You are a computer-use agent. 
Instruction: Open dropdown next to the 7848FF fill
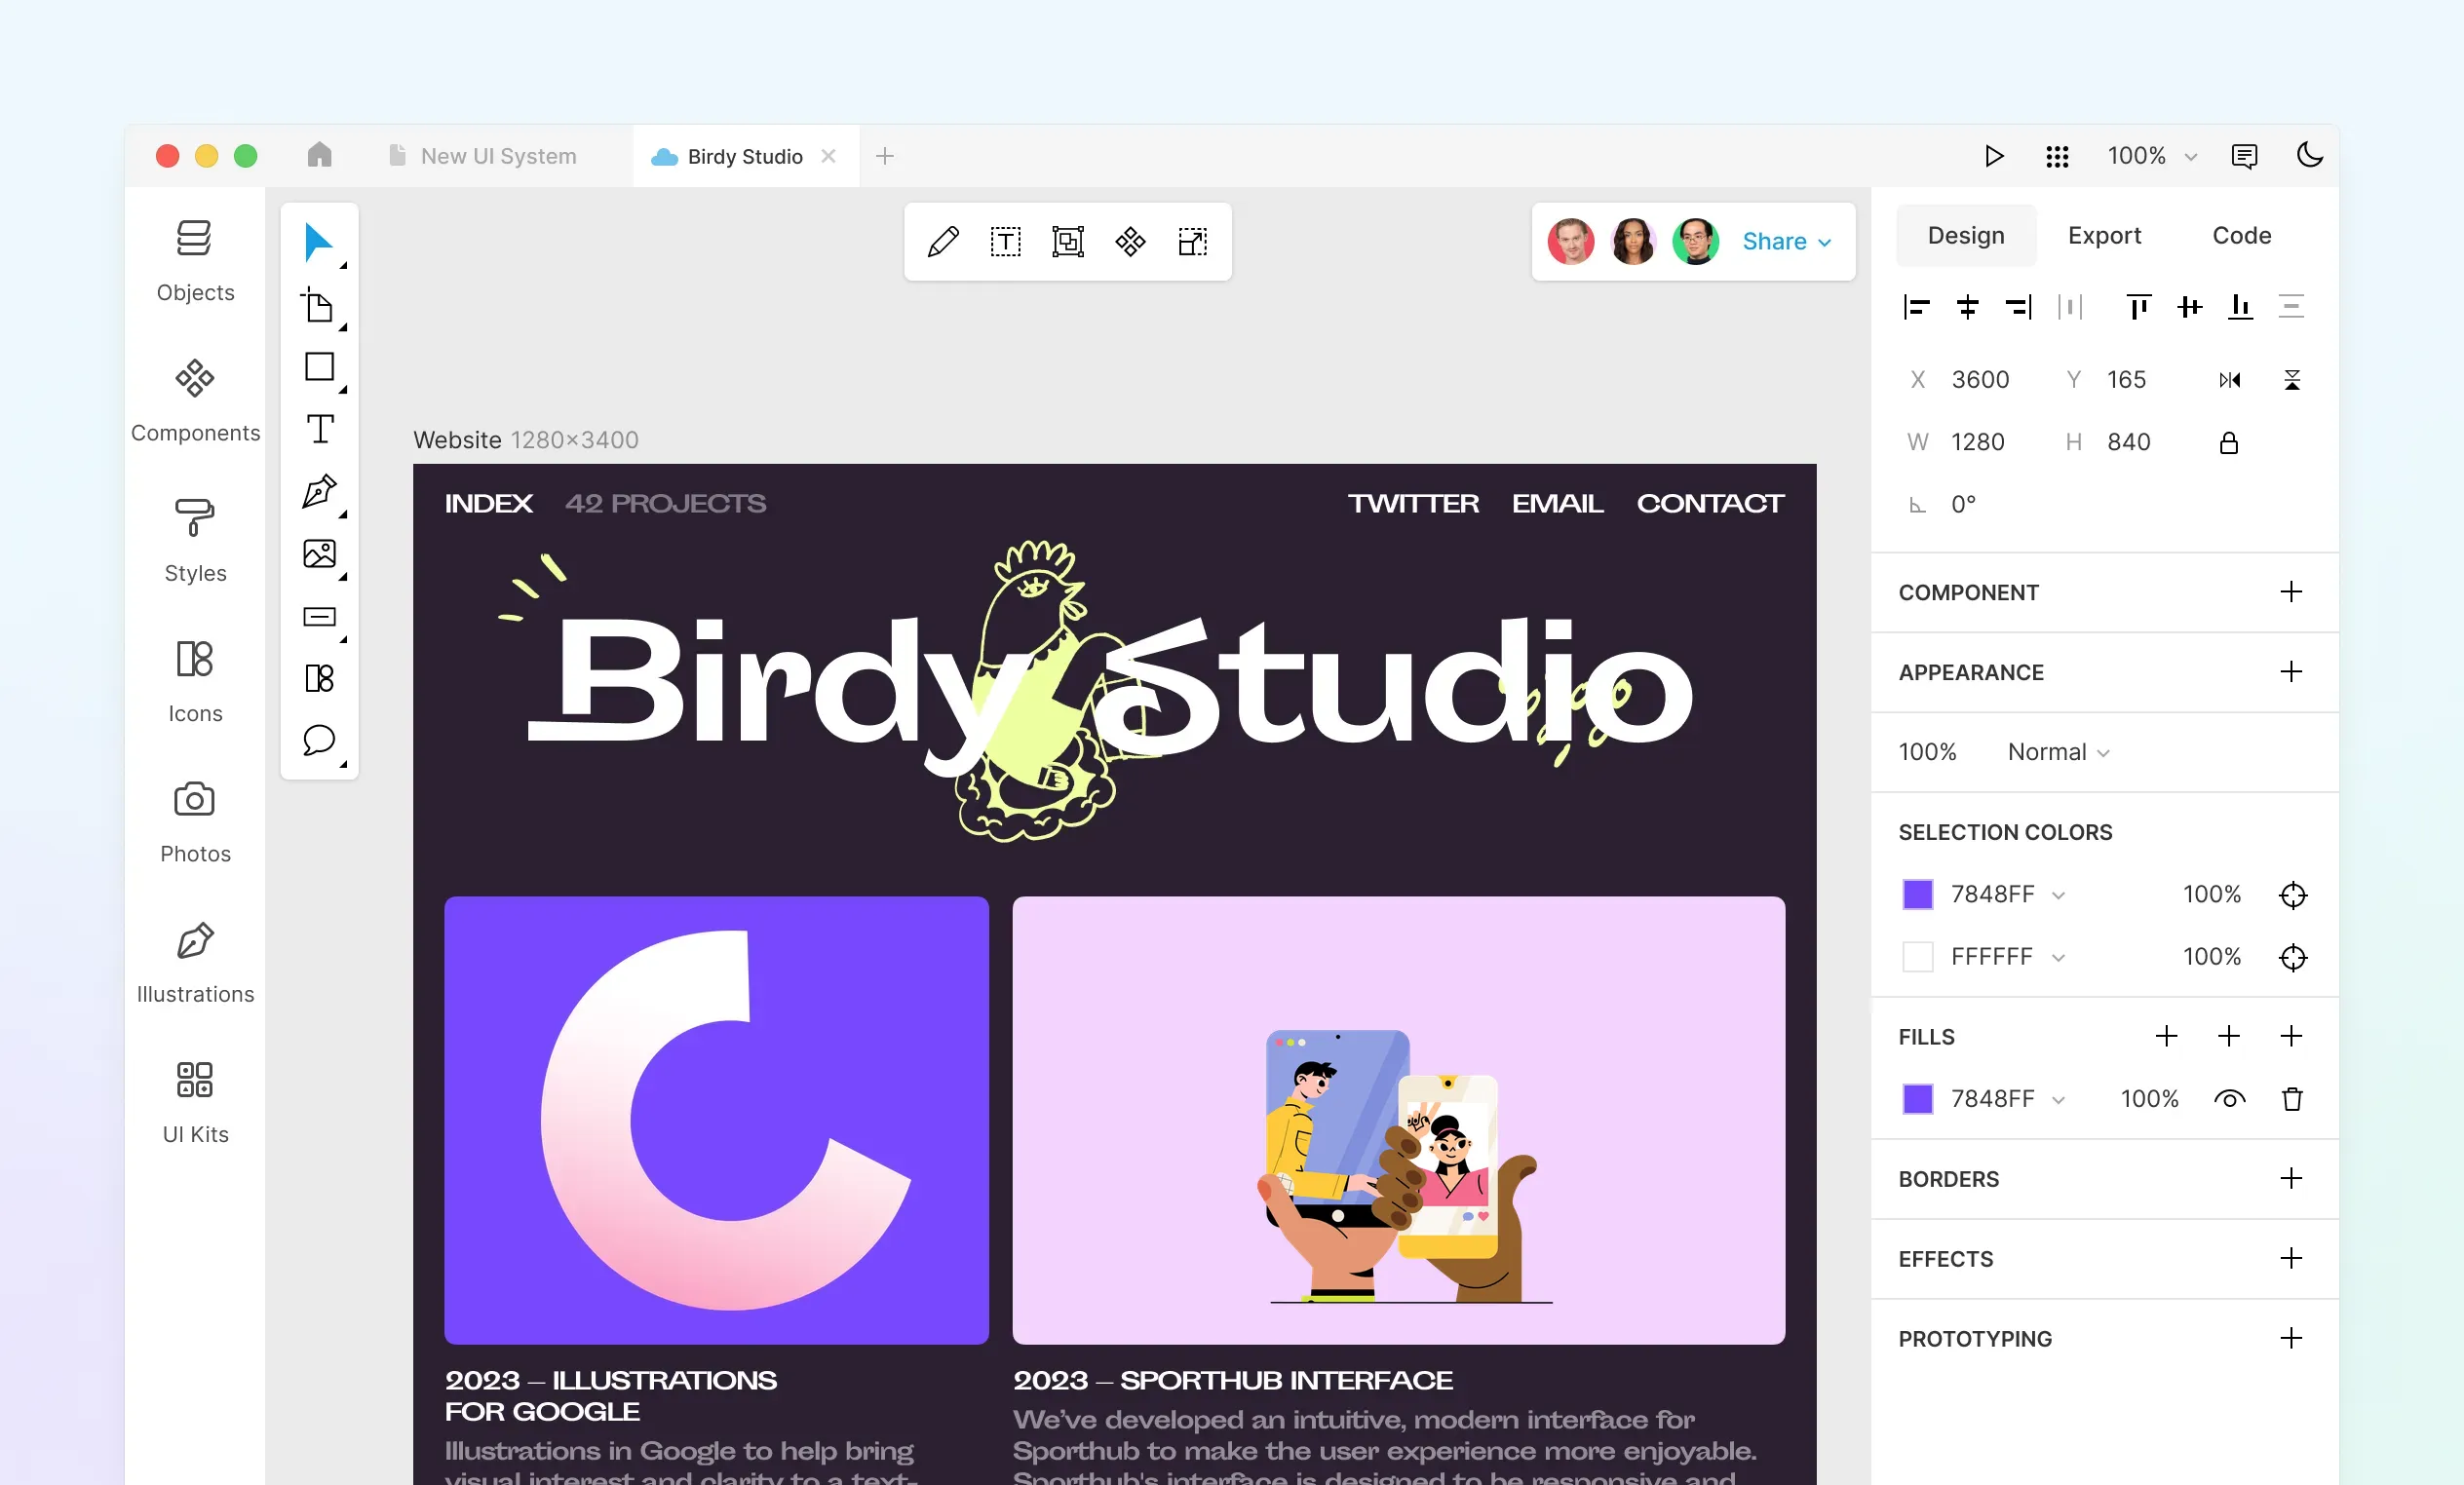pyautogui.click(x=2058, y=1100)
